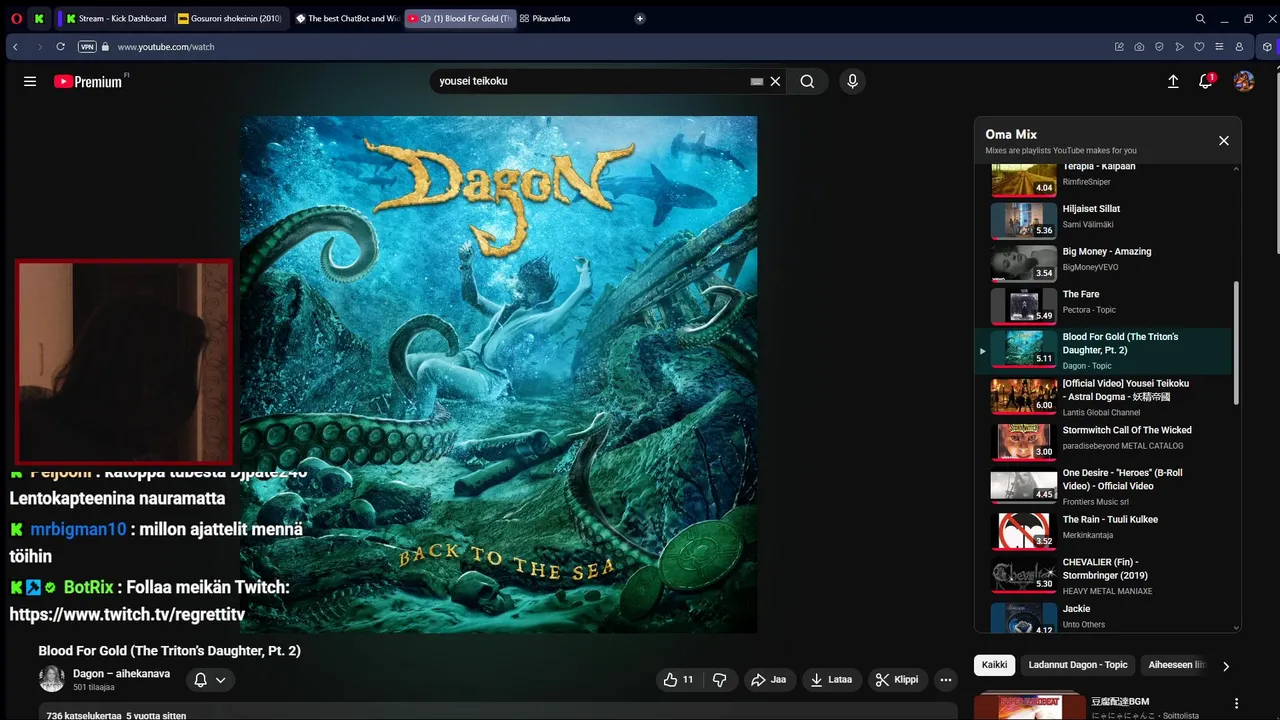The image size is (1280, 720).
Task: Click the Oma Mix playlist scrollbar
Action: [x=1236, y=342]
